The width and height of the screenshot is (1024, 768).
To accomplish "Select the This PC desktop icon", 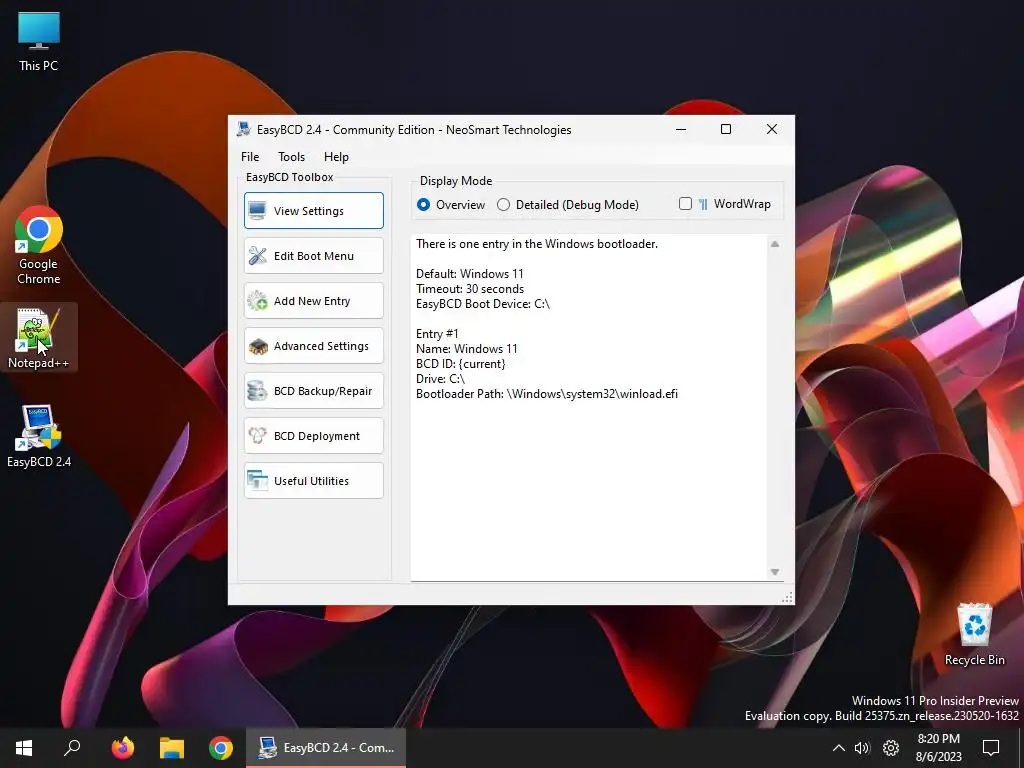I will 39,41.
